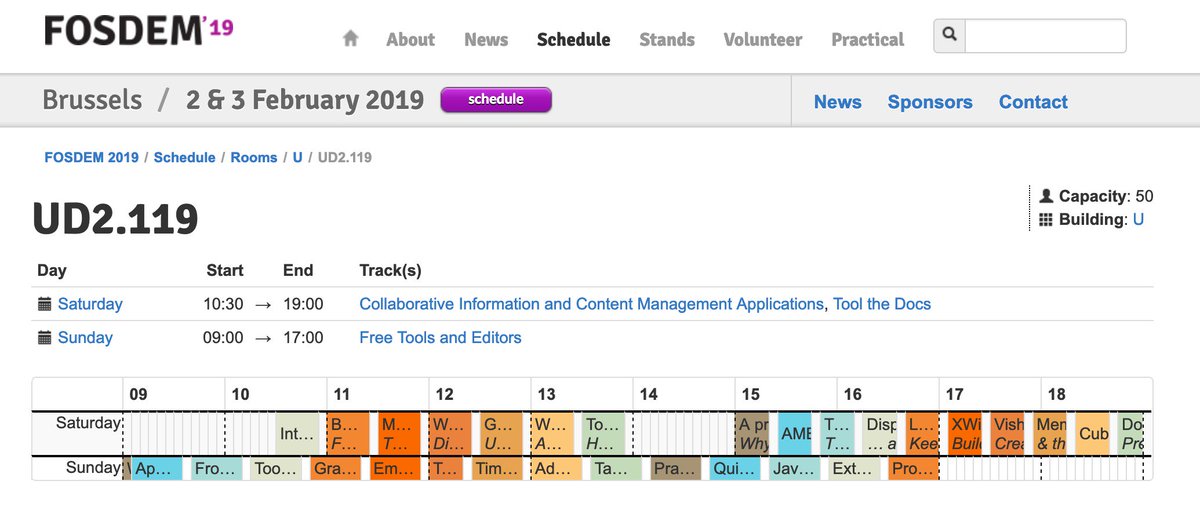Image resolution: width=1200 pixels, height=510 pixels.
Task: Open the Stands navigation item
Action: click(667, 40)
